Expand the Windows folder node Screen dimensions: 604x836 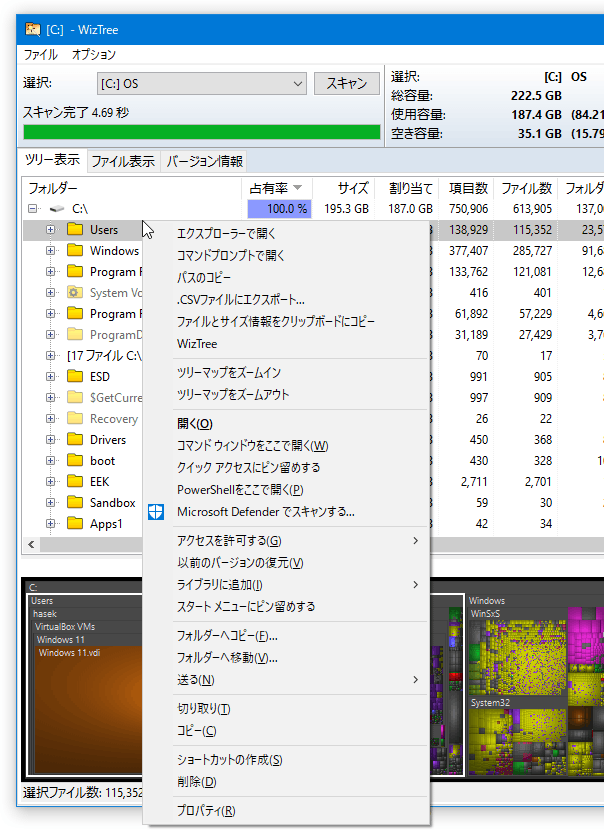coord(50,251)
